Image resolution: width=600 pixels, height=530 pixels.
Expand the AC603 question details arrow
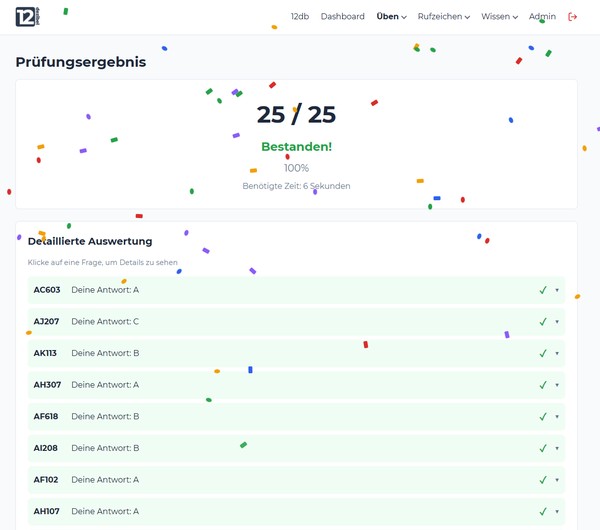click(557, 290)
